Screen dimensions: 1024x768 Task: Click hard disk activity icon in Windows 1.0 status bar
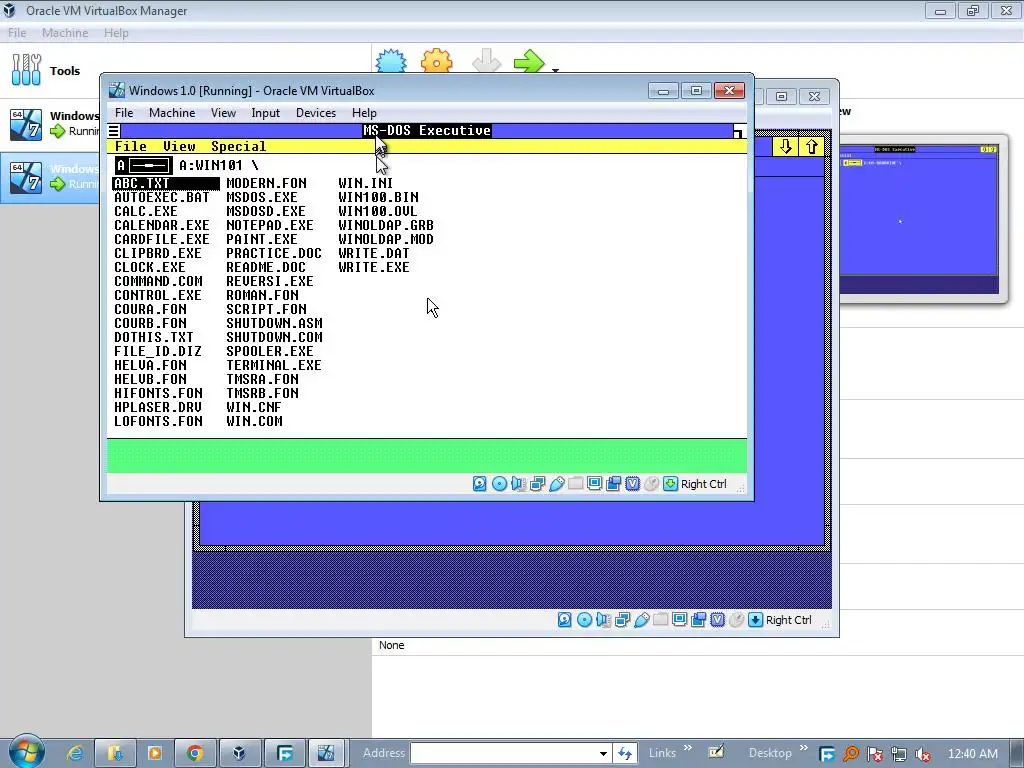[479, 484]
